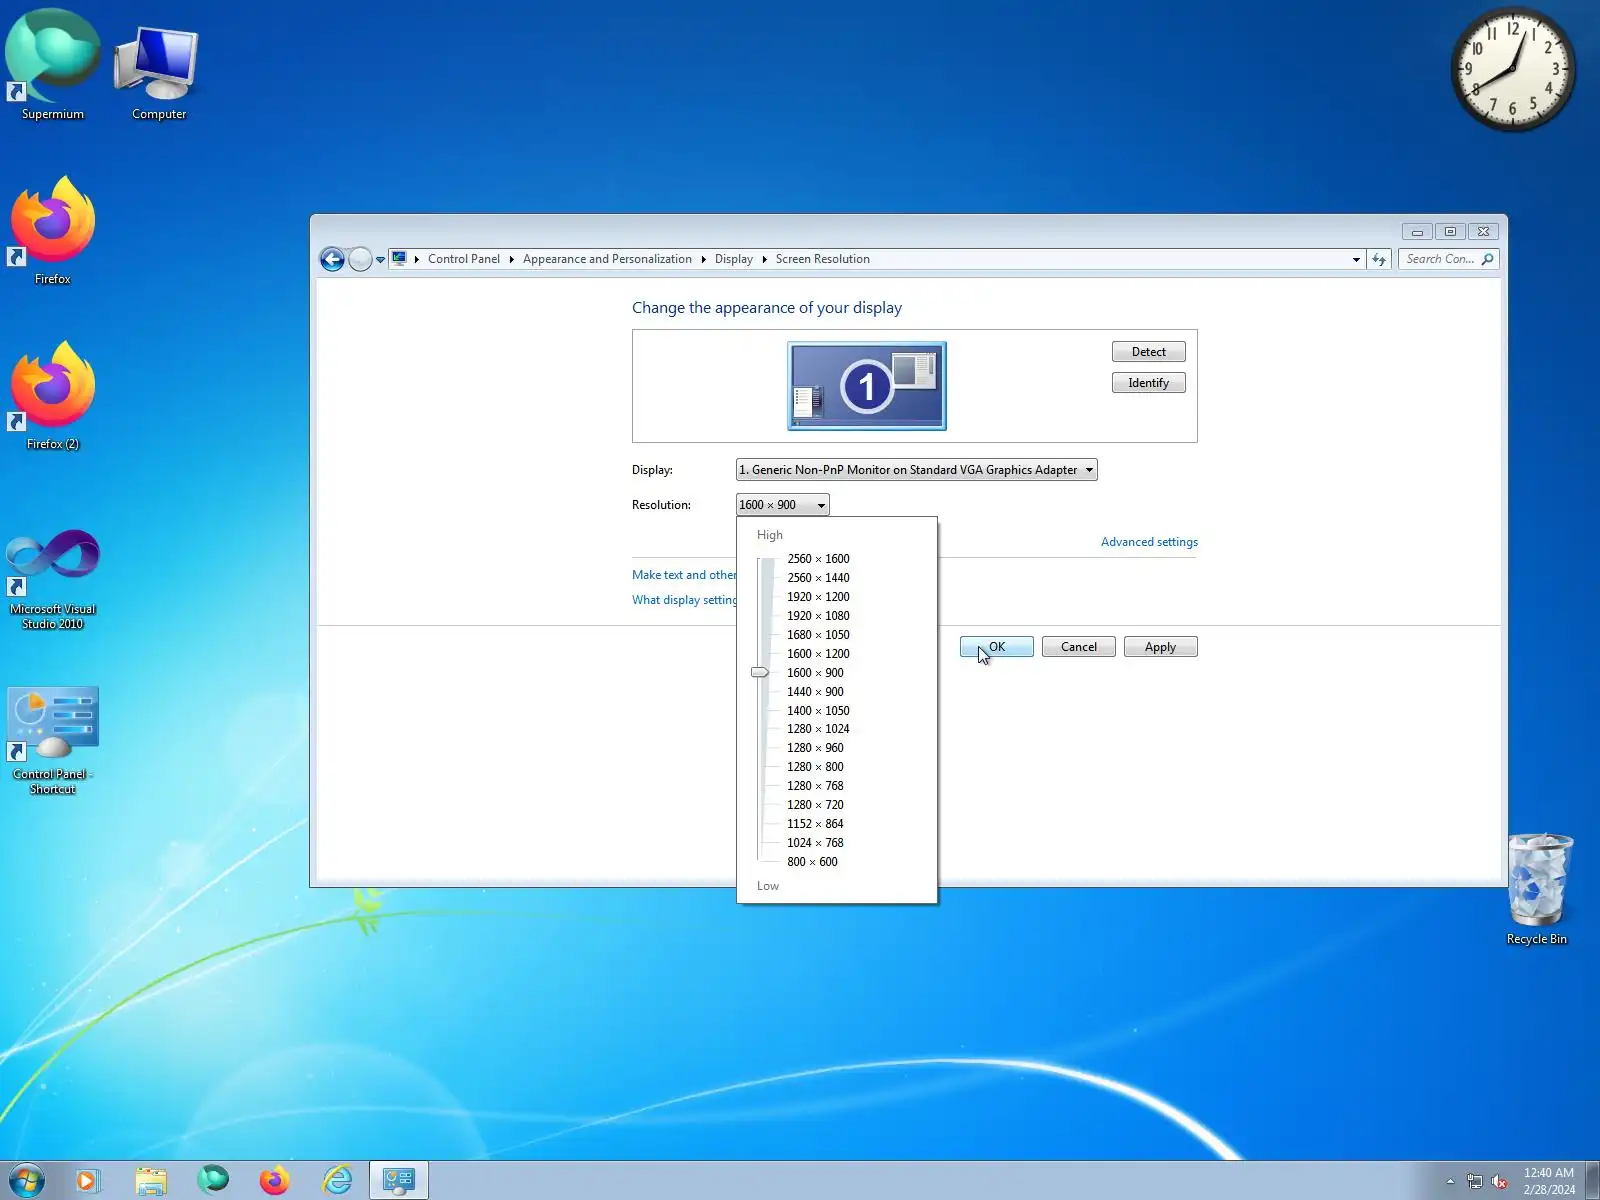Screen dimensions: 1600x1200
Task: Go to Display breadcrumb
Action: (734, 259)
